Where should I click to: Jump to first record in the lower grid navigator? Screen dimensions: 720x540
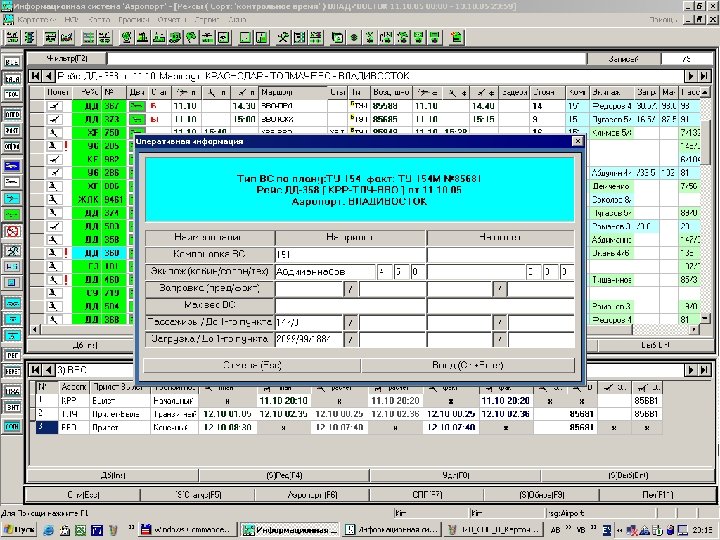pos(36,369)
